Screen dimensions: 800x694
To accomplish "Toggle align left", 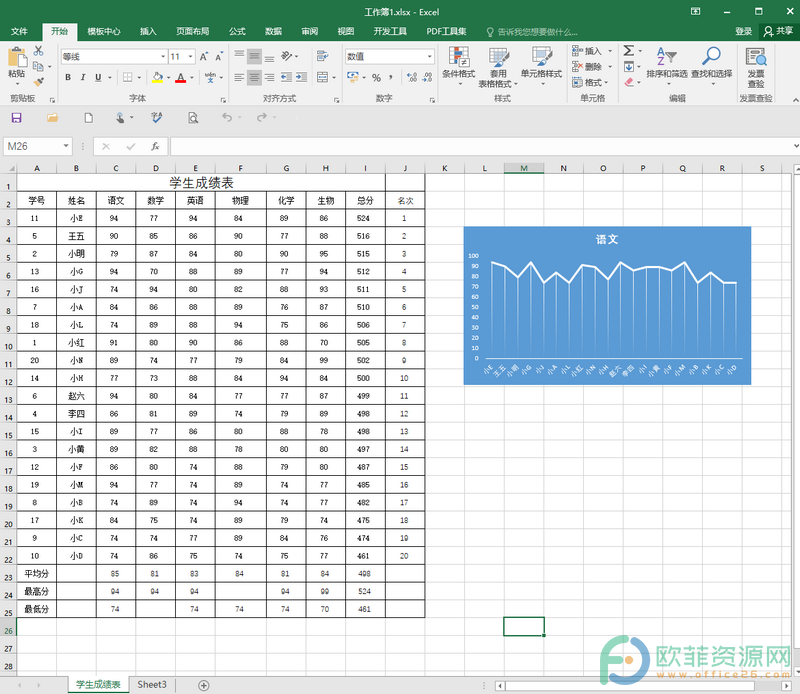I will click(x=239, y=77).
